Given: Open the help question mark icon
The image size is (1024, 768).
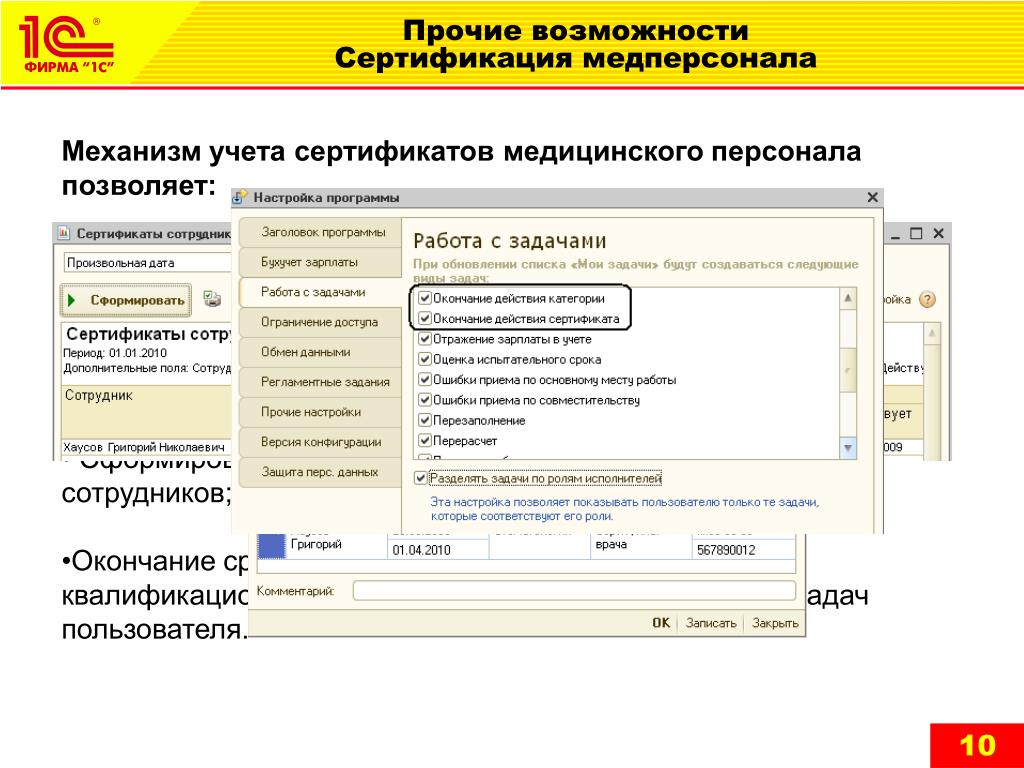Looking at the screenshot, I should 927,300.
